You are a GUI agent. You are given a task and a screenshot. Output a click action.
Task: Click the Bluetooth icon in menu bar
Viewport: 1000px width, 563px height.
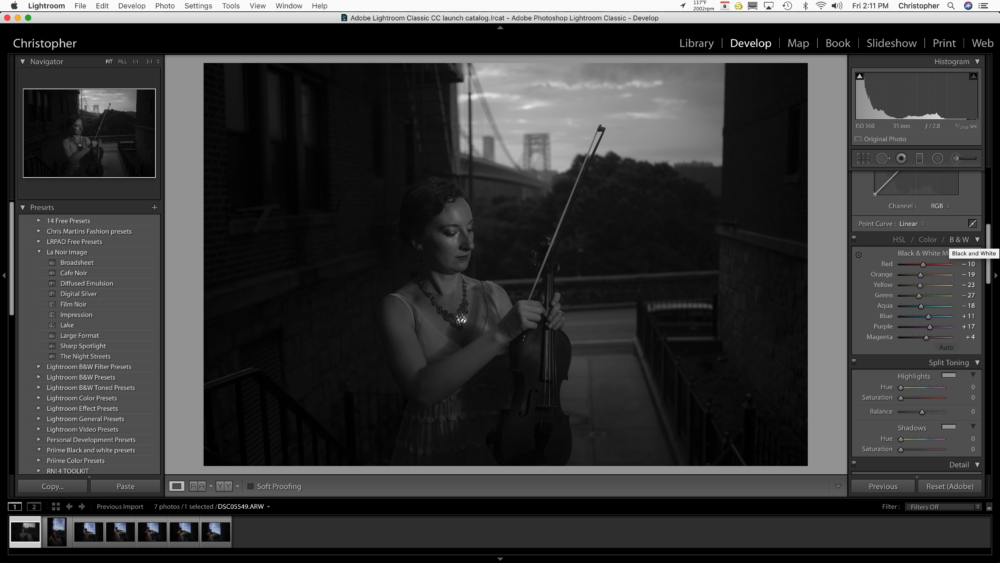coord(805,6)
